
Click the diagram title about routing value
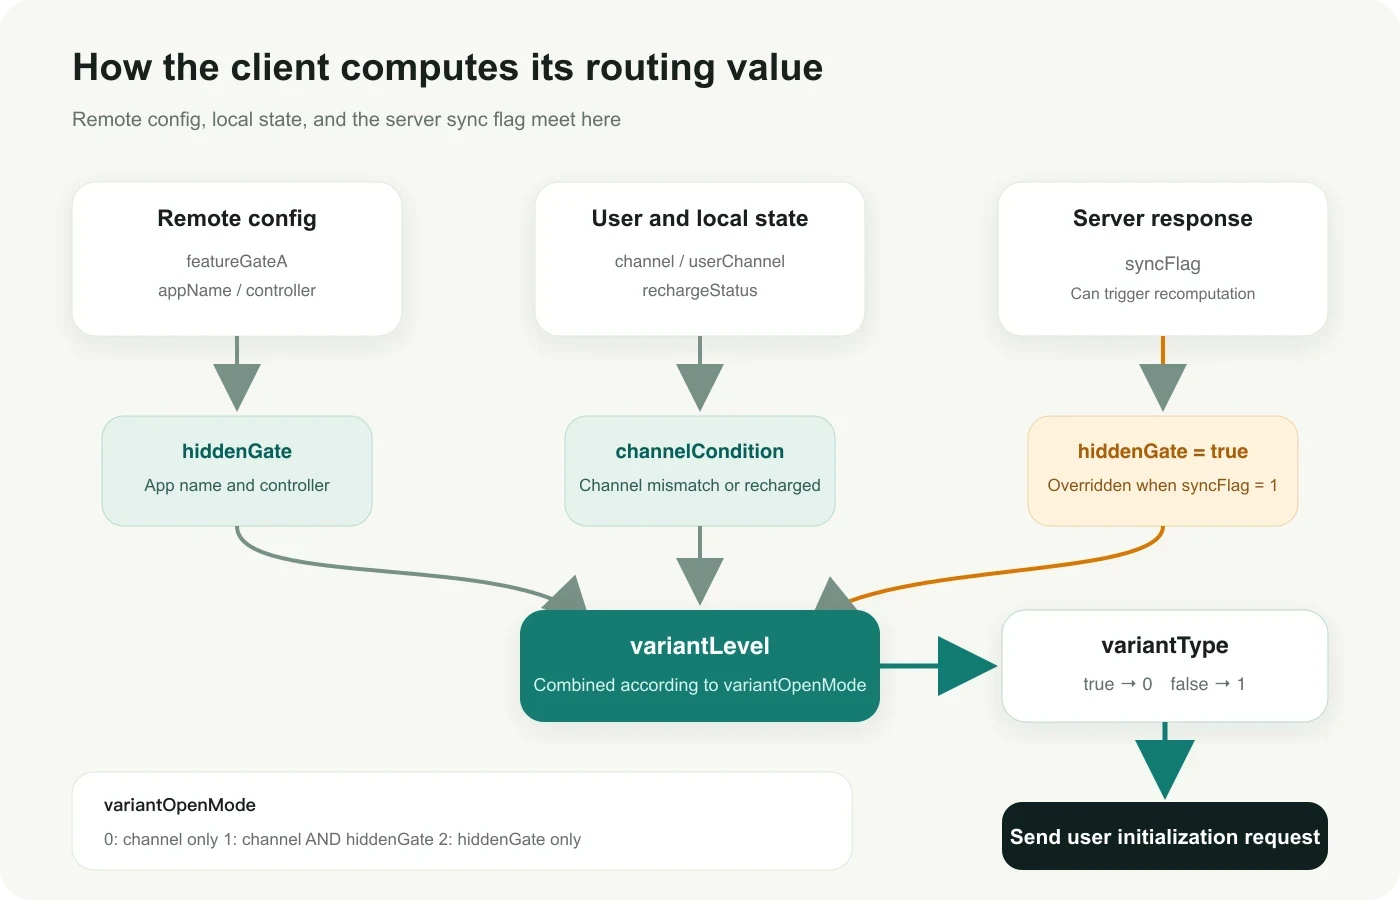click(x=448, y=68)
